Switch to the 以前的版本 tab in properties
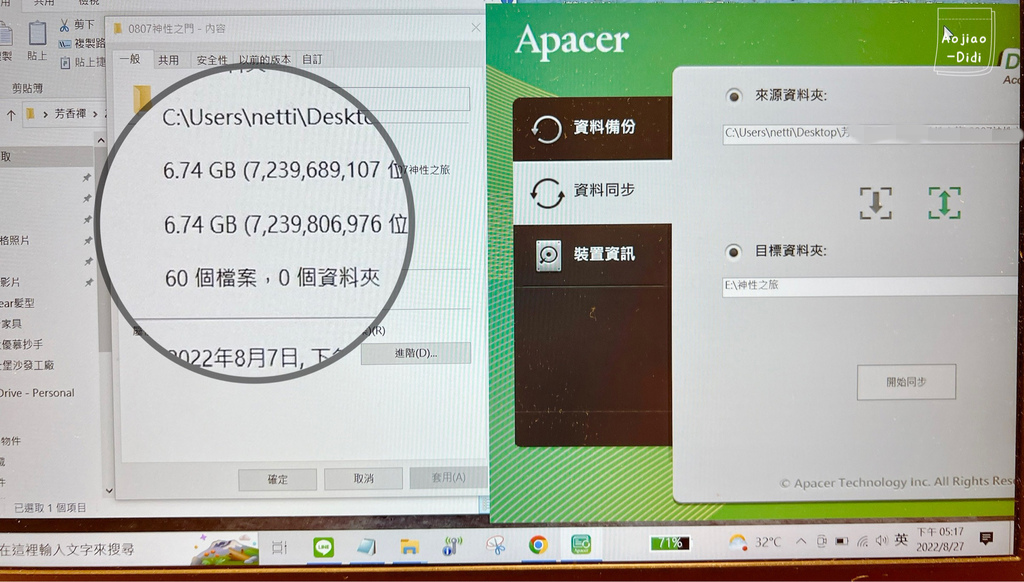 tap(264, 59)
